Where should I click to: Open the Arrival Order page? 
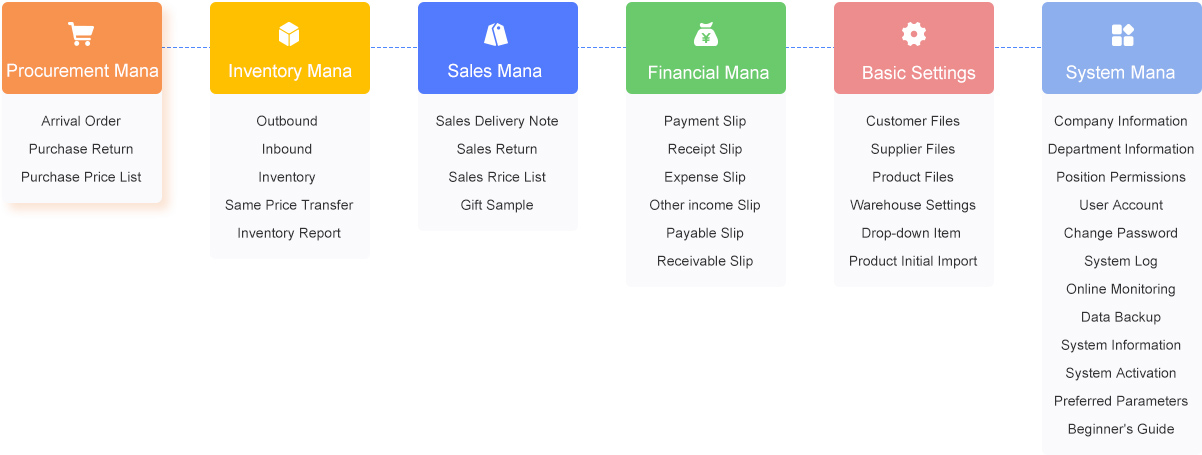tap(81, 121)
